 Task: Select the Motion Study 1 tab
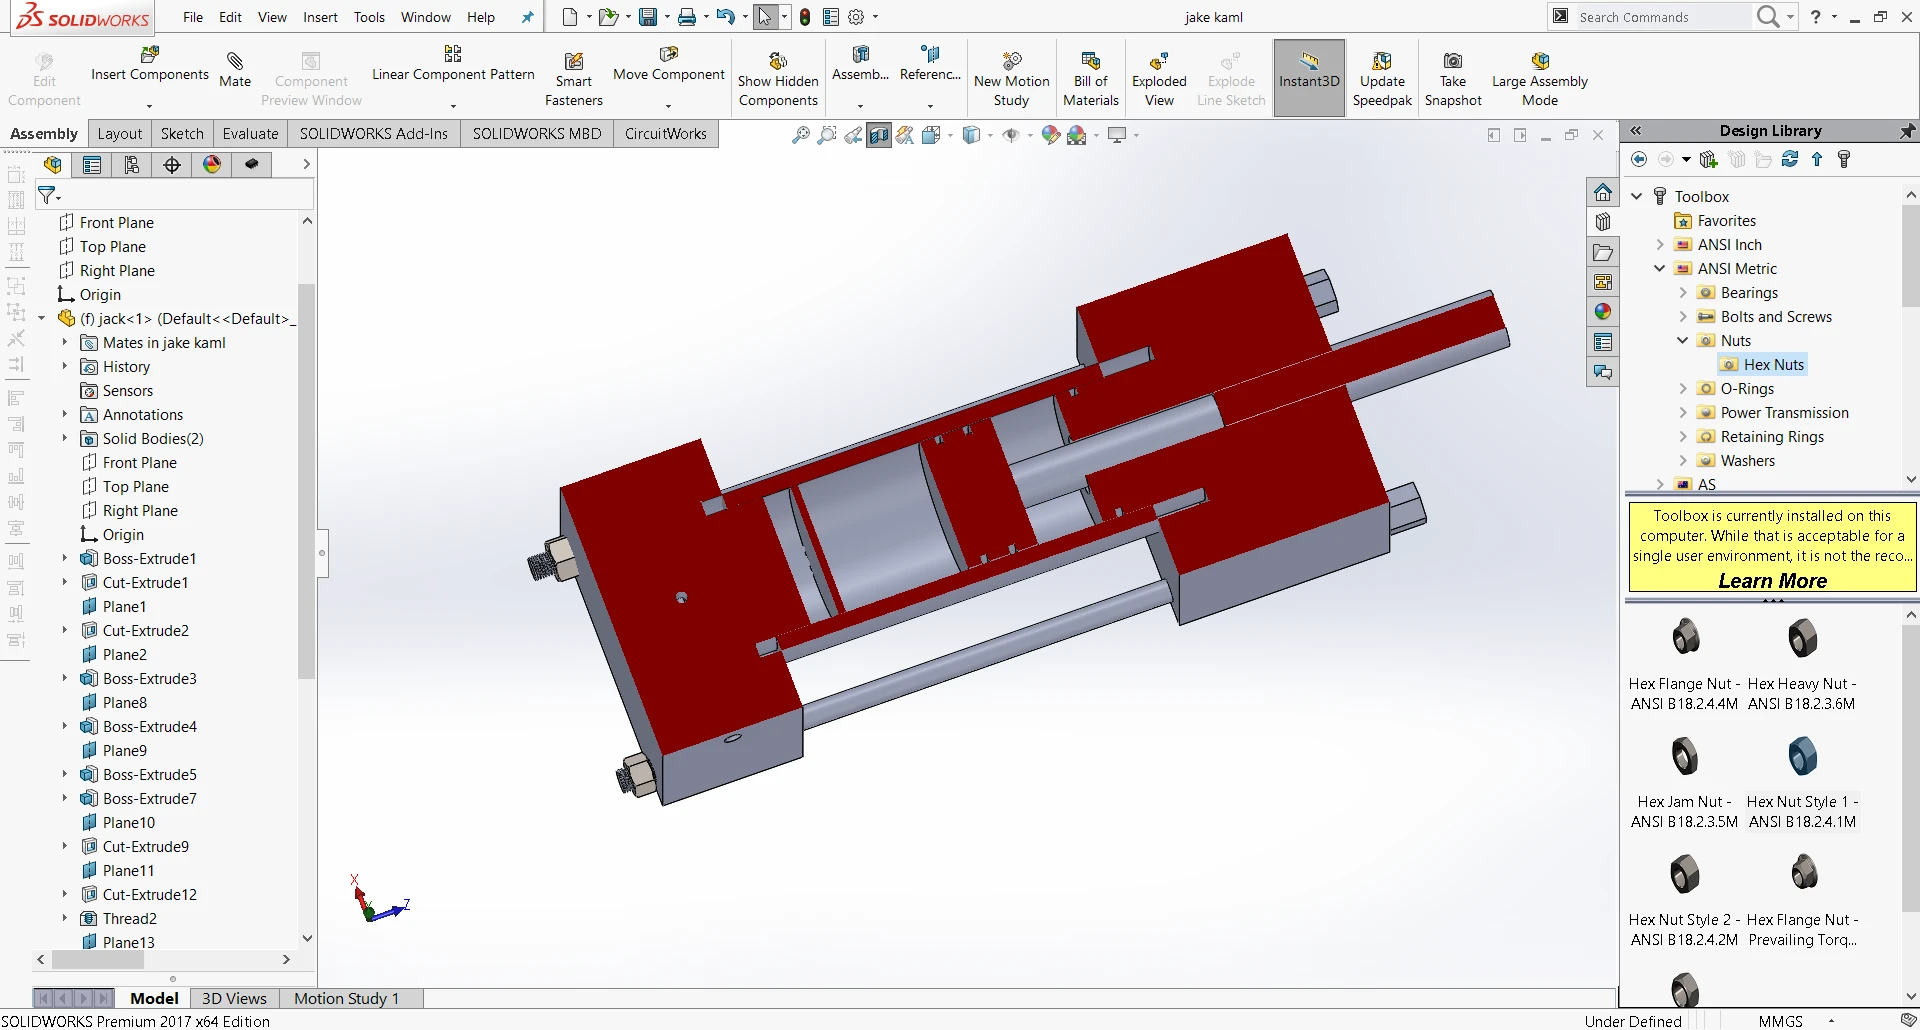[x=346, y=998]
